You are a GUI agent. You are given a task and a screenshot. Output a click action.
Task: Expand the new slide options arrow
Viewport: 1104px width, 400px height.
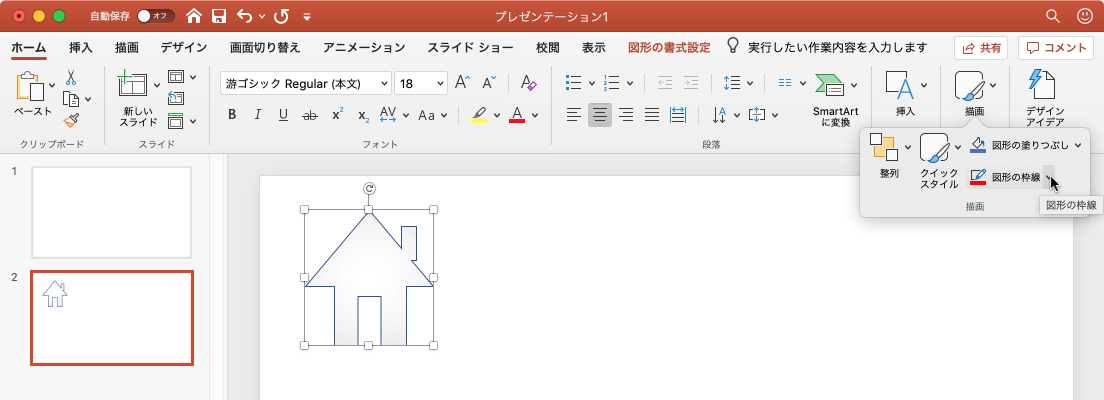(157, 86)
